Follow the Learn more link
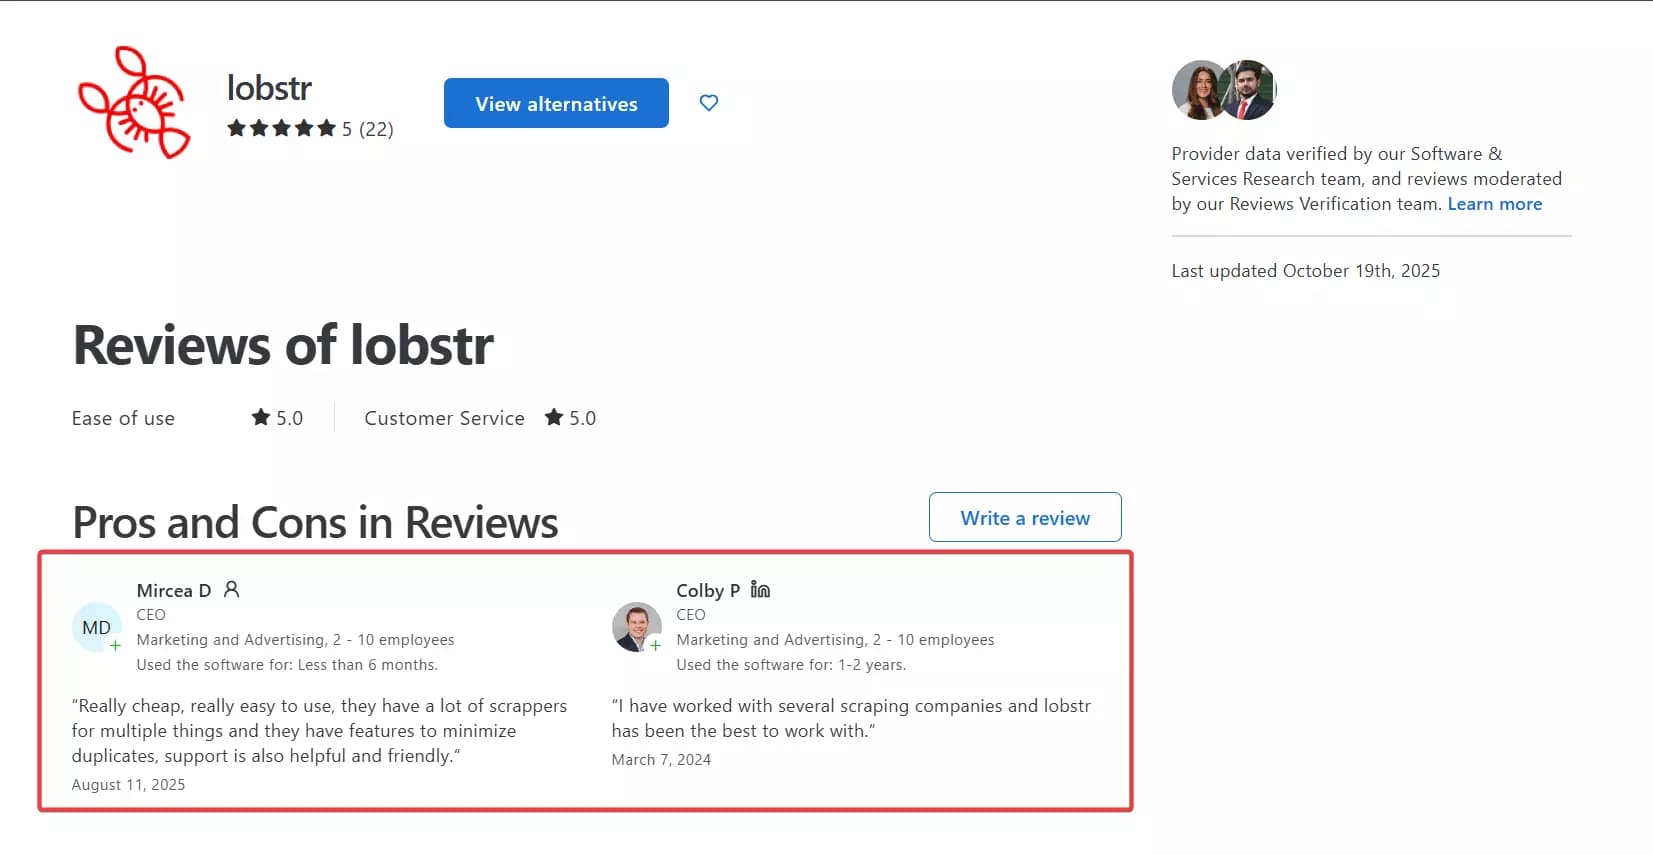1653x855 pixels. tap(1495, 204)
